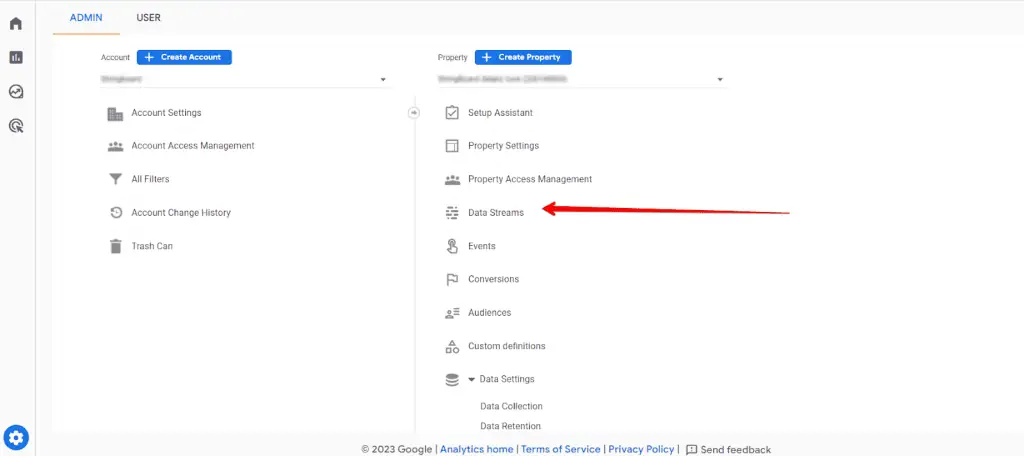1024x456 pixels.
Task: Open Account Settings
Action: pyautogui.click(x=166, y=113)
